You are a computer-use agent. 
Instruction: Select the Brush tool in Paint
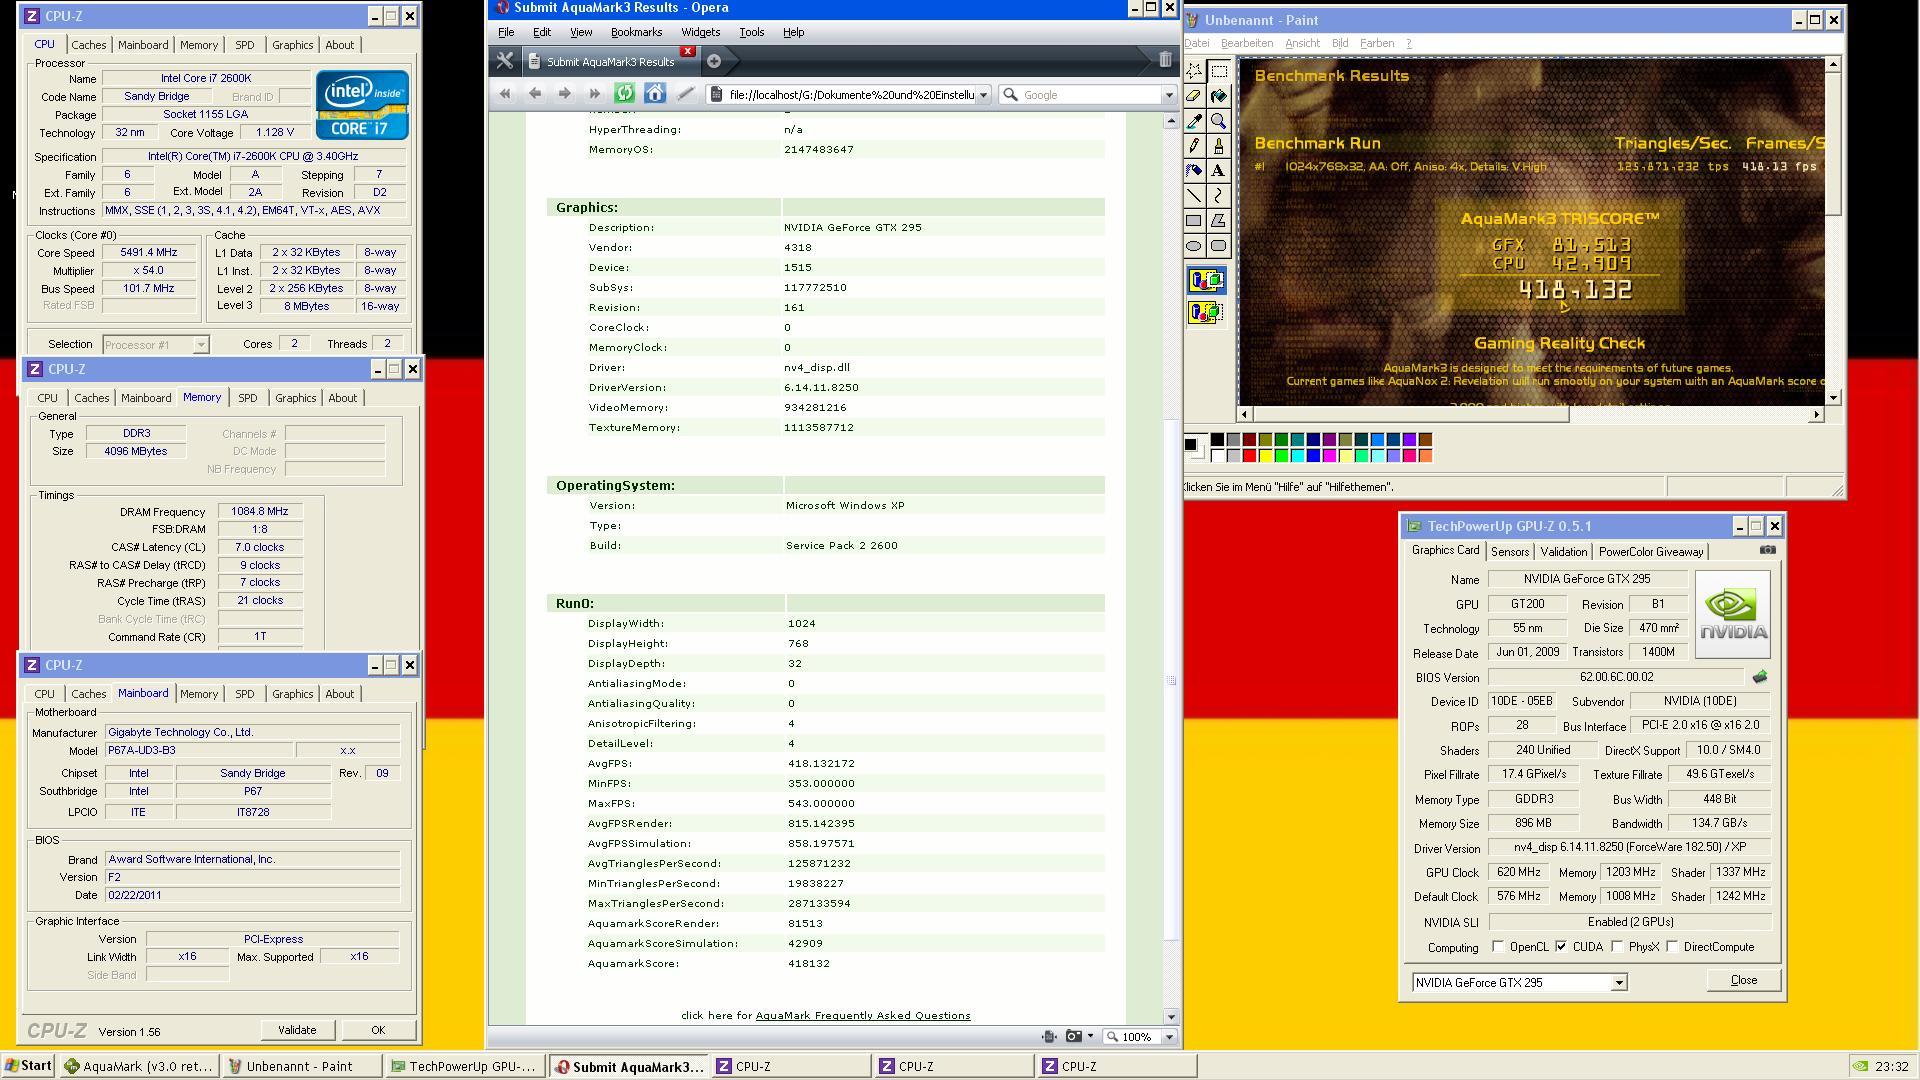click(1219, 146)
